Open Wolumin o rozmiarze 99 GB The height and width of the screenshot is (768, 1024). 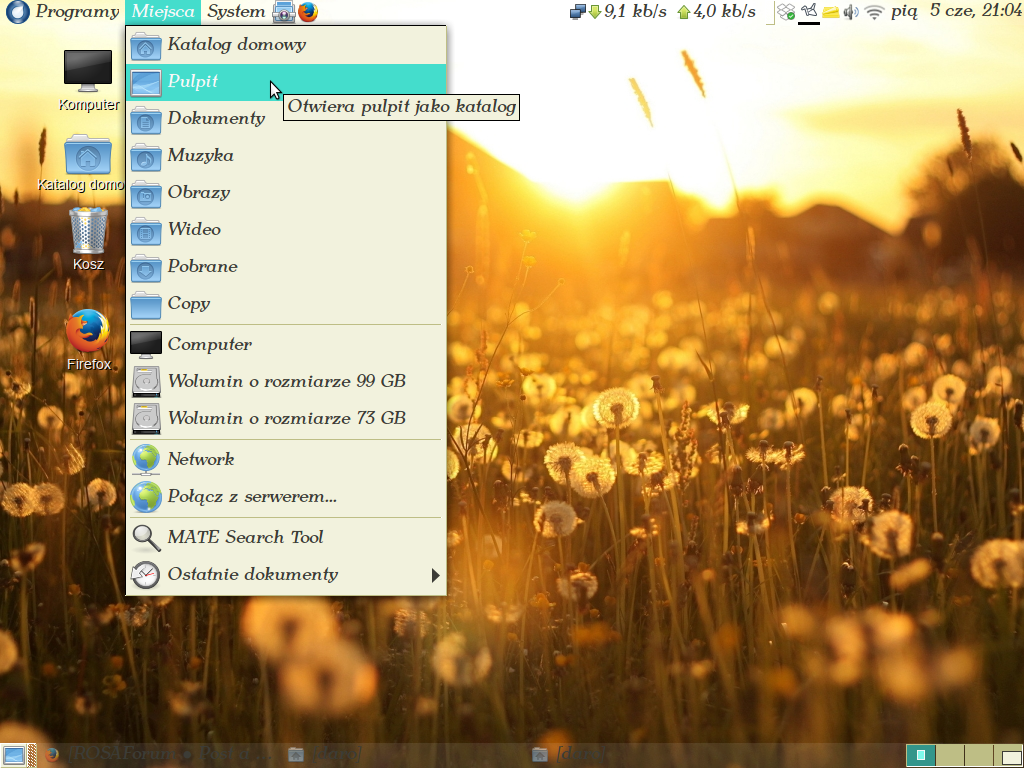[286, 381]
